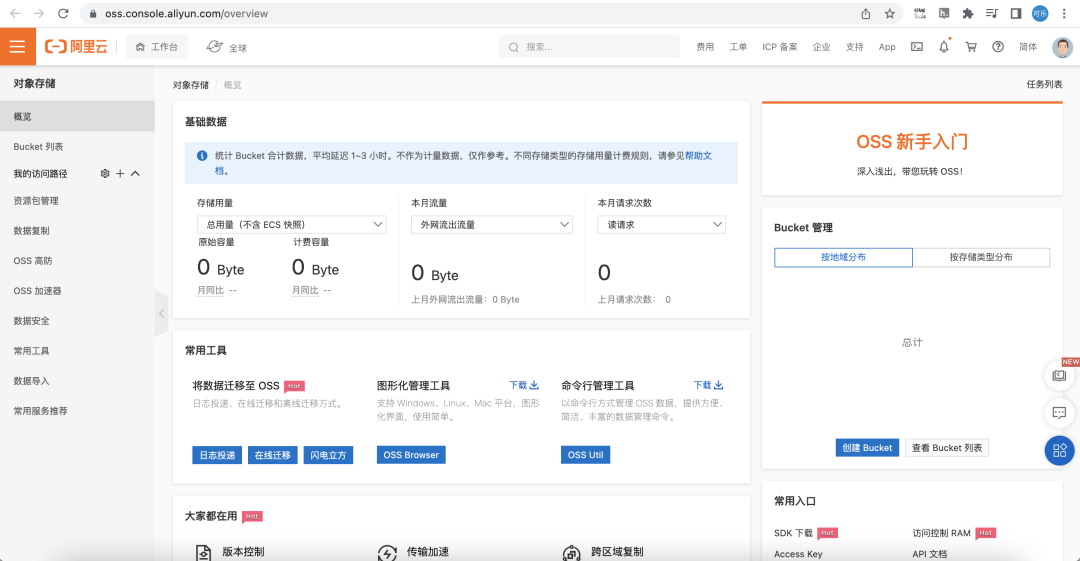Download the 命令行管理工具 via 下载 link
The width and height of the screenshot is (1080, 561).
pos(708,385)
